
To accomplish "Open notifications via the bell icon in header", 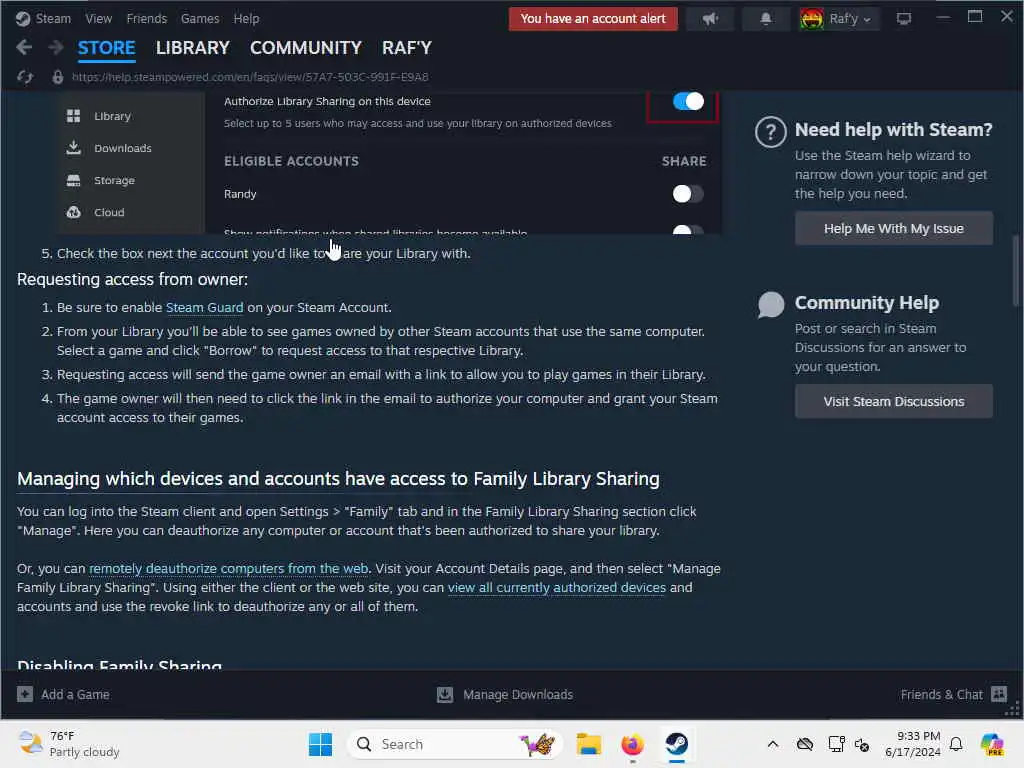I will pyautogui.click(x=765, y=19).
